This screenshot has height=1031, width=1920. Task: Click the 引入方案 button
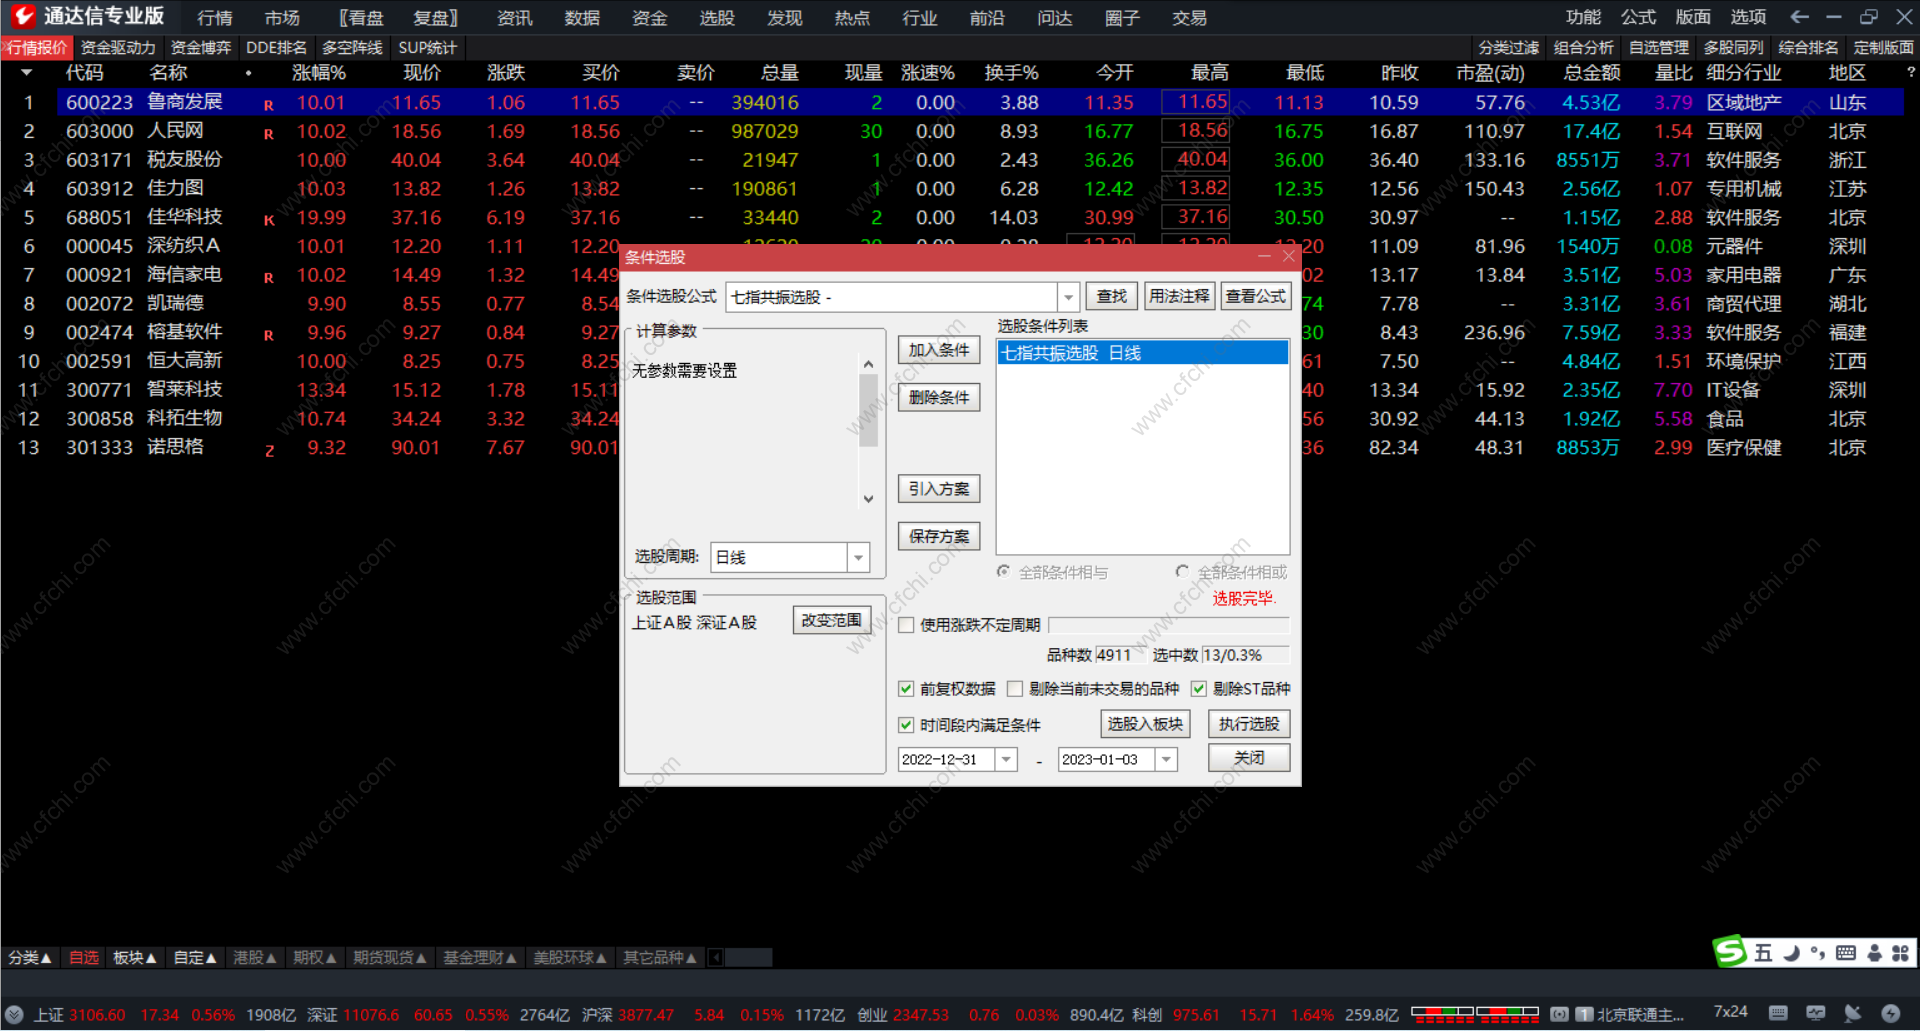point(939,489)
